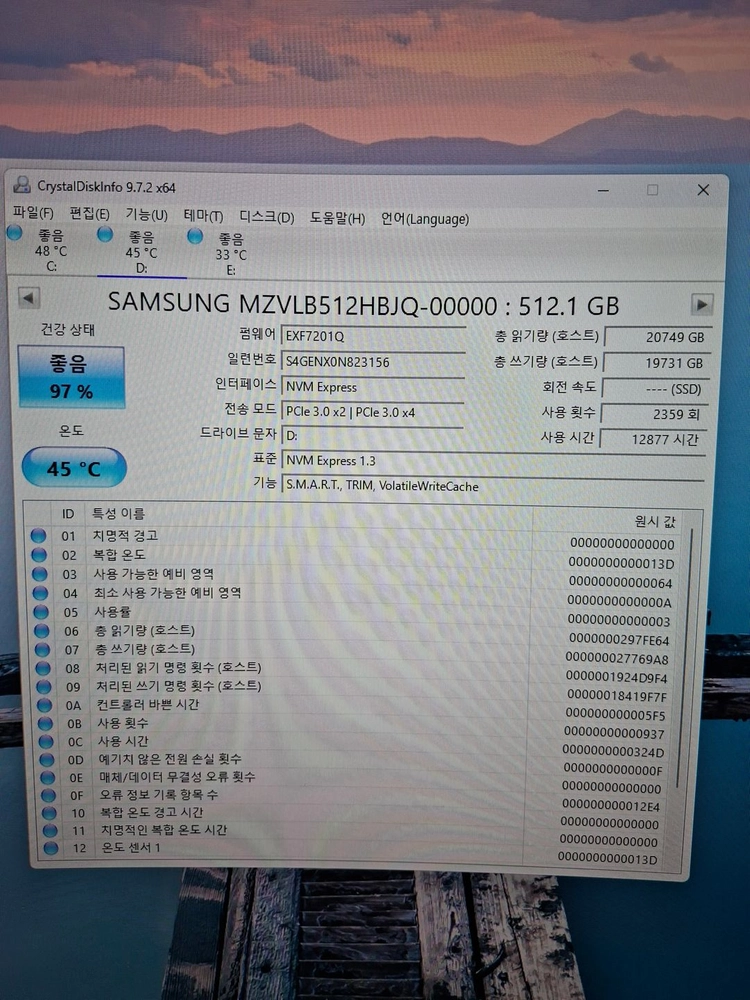The height and width of the screenshot is (1000, 750).
Task: Click the 특성 이름 column header
Action: click(x=119, y=513)
